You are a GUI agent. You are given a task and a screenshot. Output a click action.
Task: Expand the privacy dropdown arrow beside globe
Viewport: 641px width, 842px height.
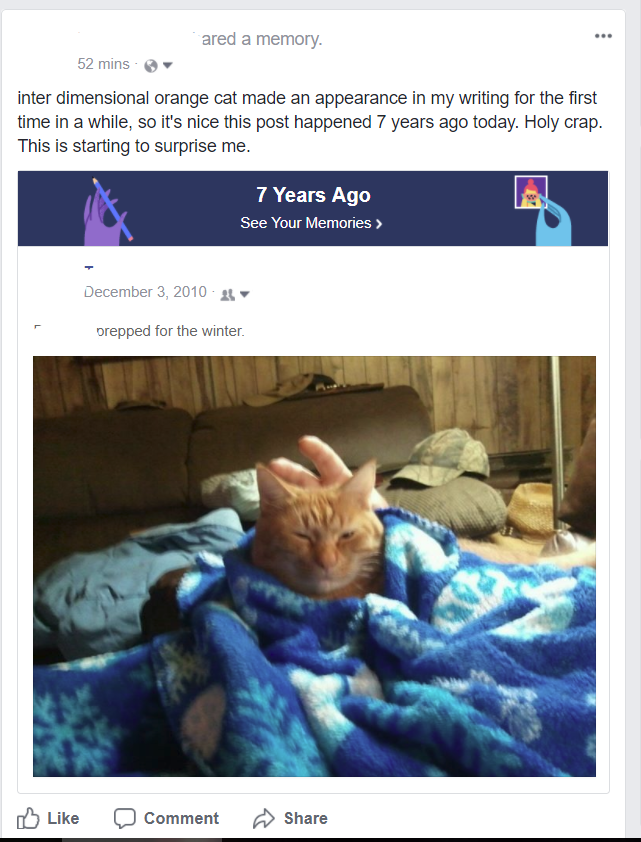point(167,66)
